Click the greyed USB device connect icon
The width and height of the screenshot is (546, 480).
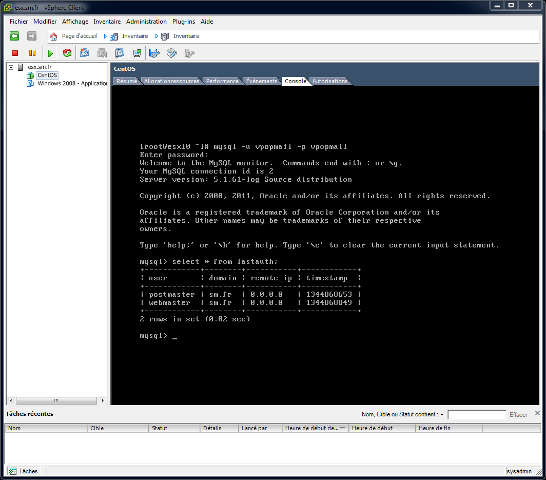189,53
